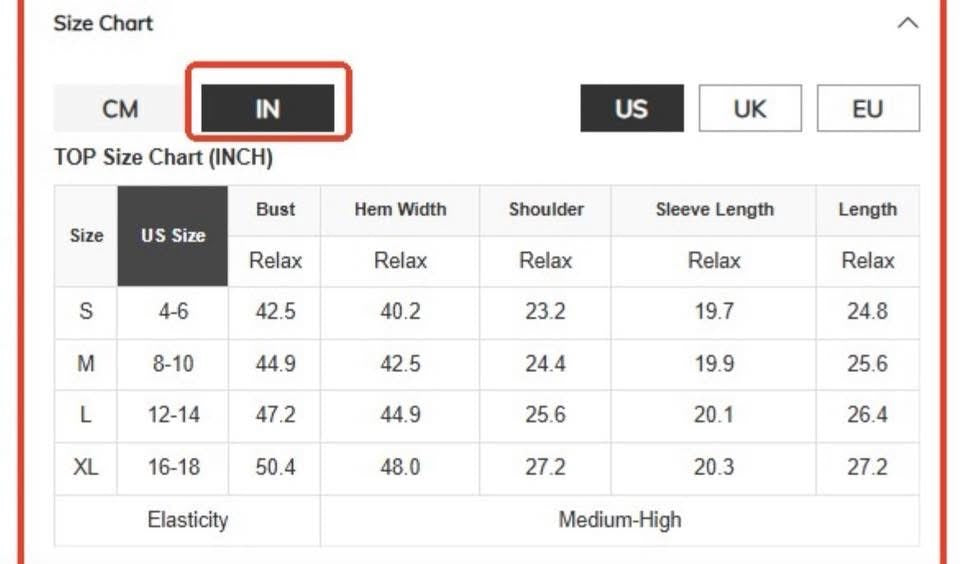
Task: Click the XL size row label
Action: pos(86,467)
